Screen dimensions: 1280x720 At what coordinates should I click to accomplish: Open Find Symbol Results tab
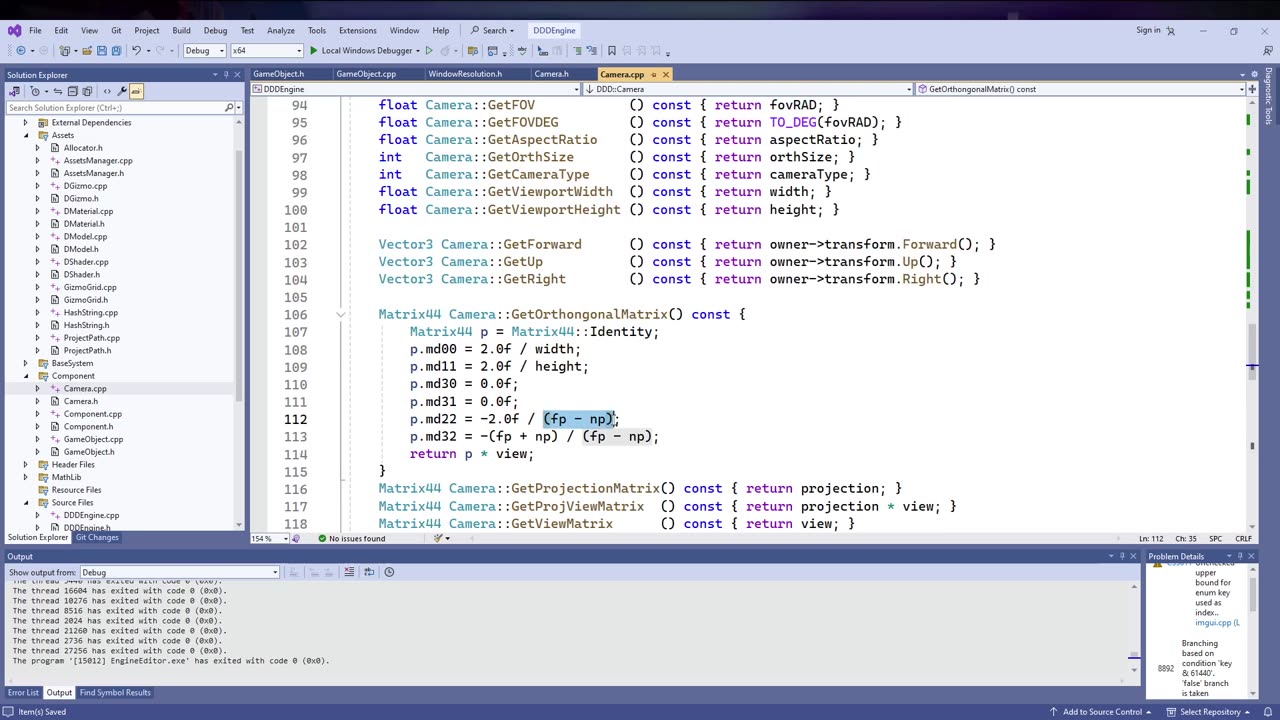115,693
